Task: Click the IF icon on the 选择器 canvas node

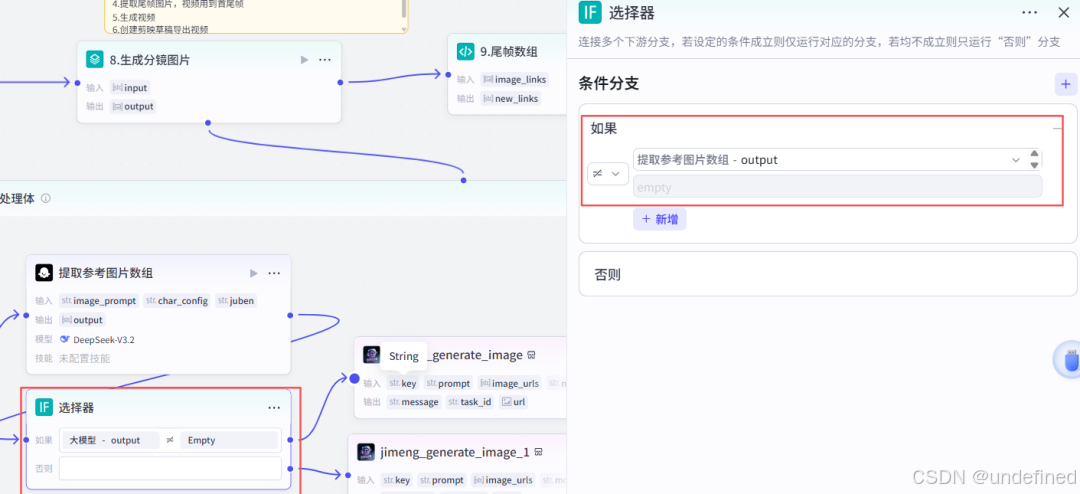Action: (44, 407)
